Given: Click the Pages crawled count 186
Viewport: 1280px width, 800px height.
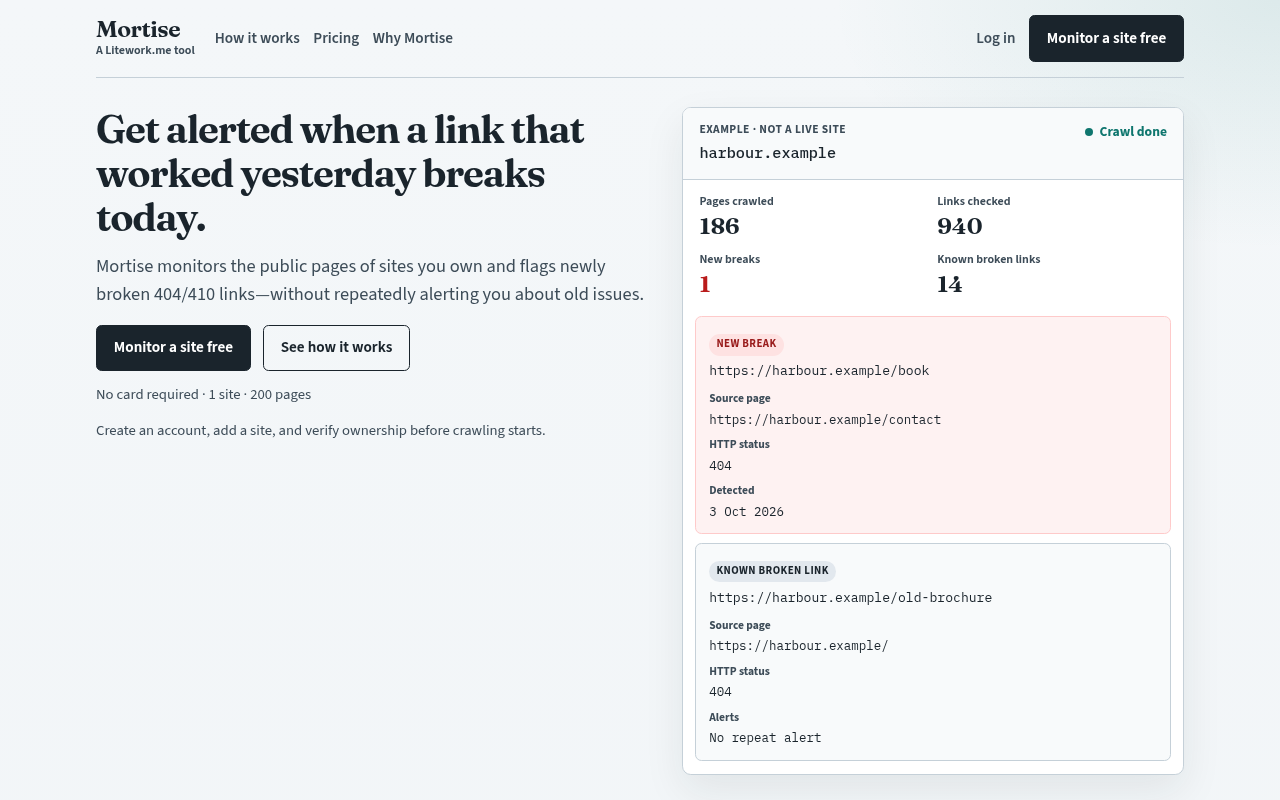Looking at the screenshot, I should click(x=719, y=227).
